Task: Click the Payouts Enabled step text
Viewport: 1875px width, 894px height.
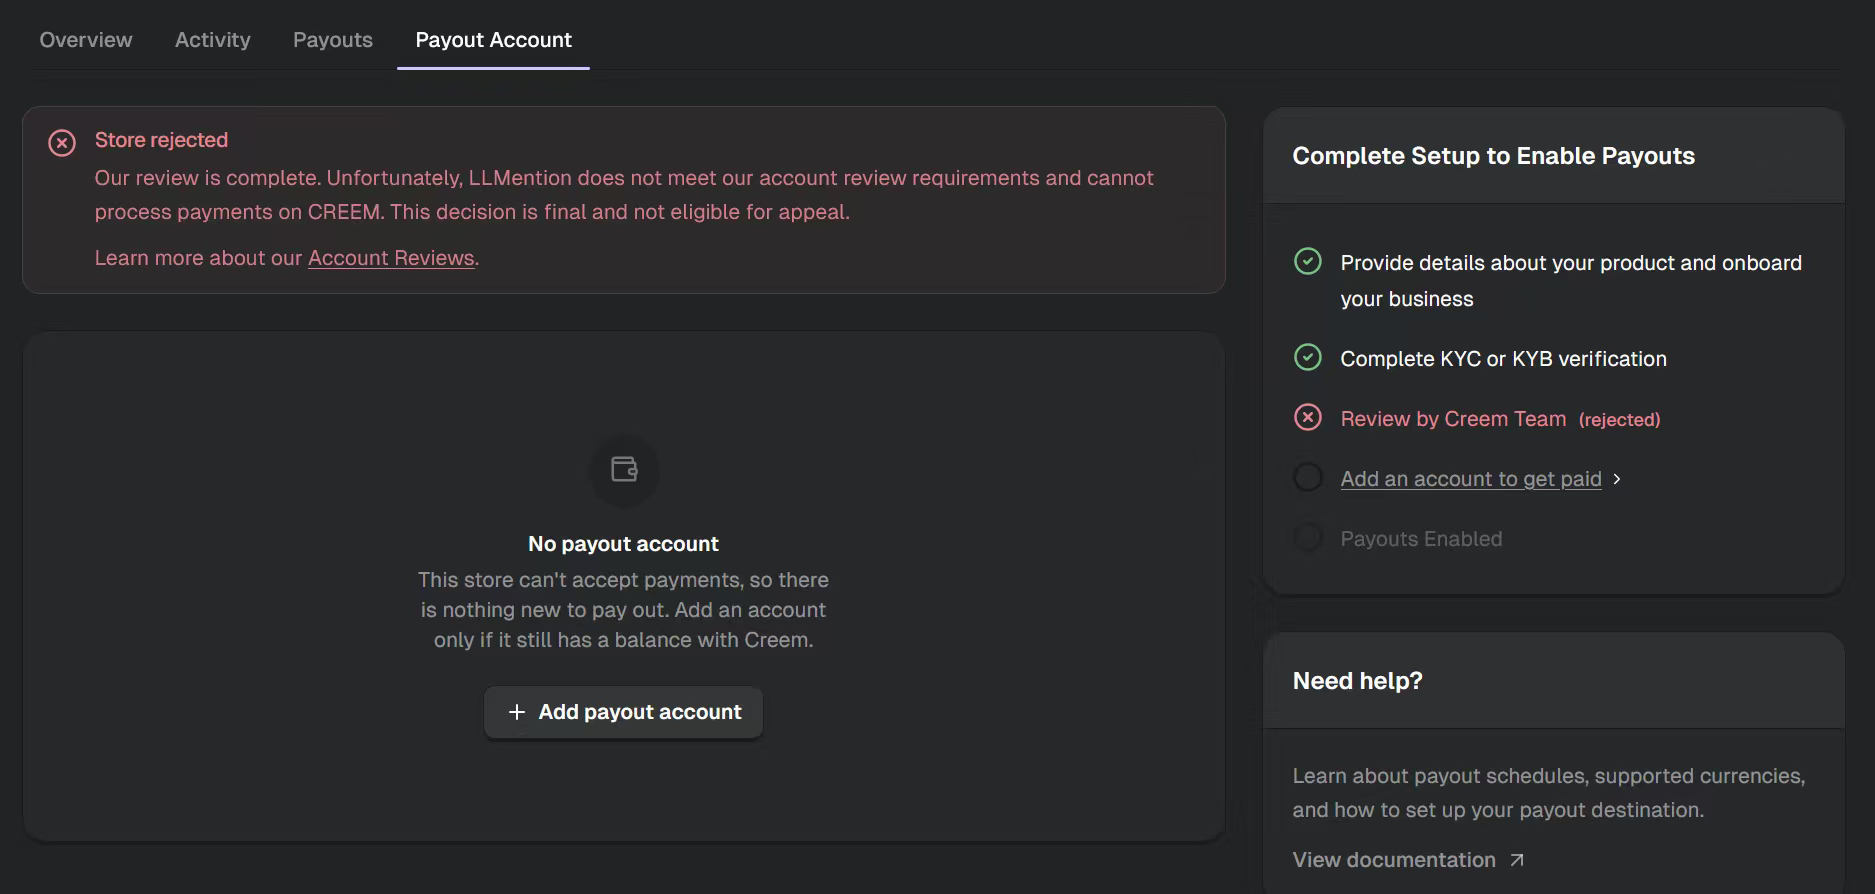Action: click(x=1421, y=539)
